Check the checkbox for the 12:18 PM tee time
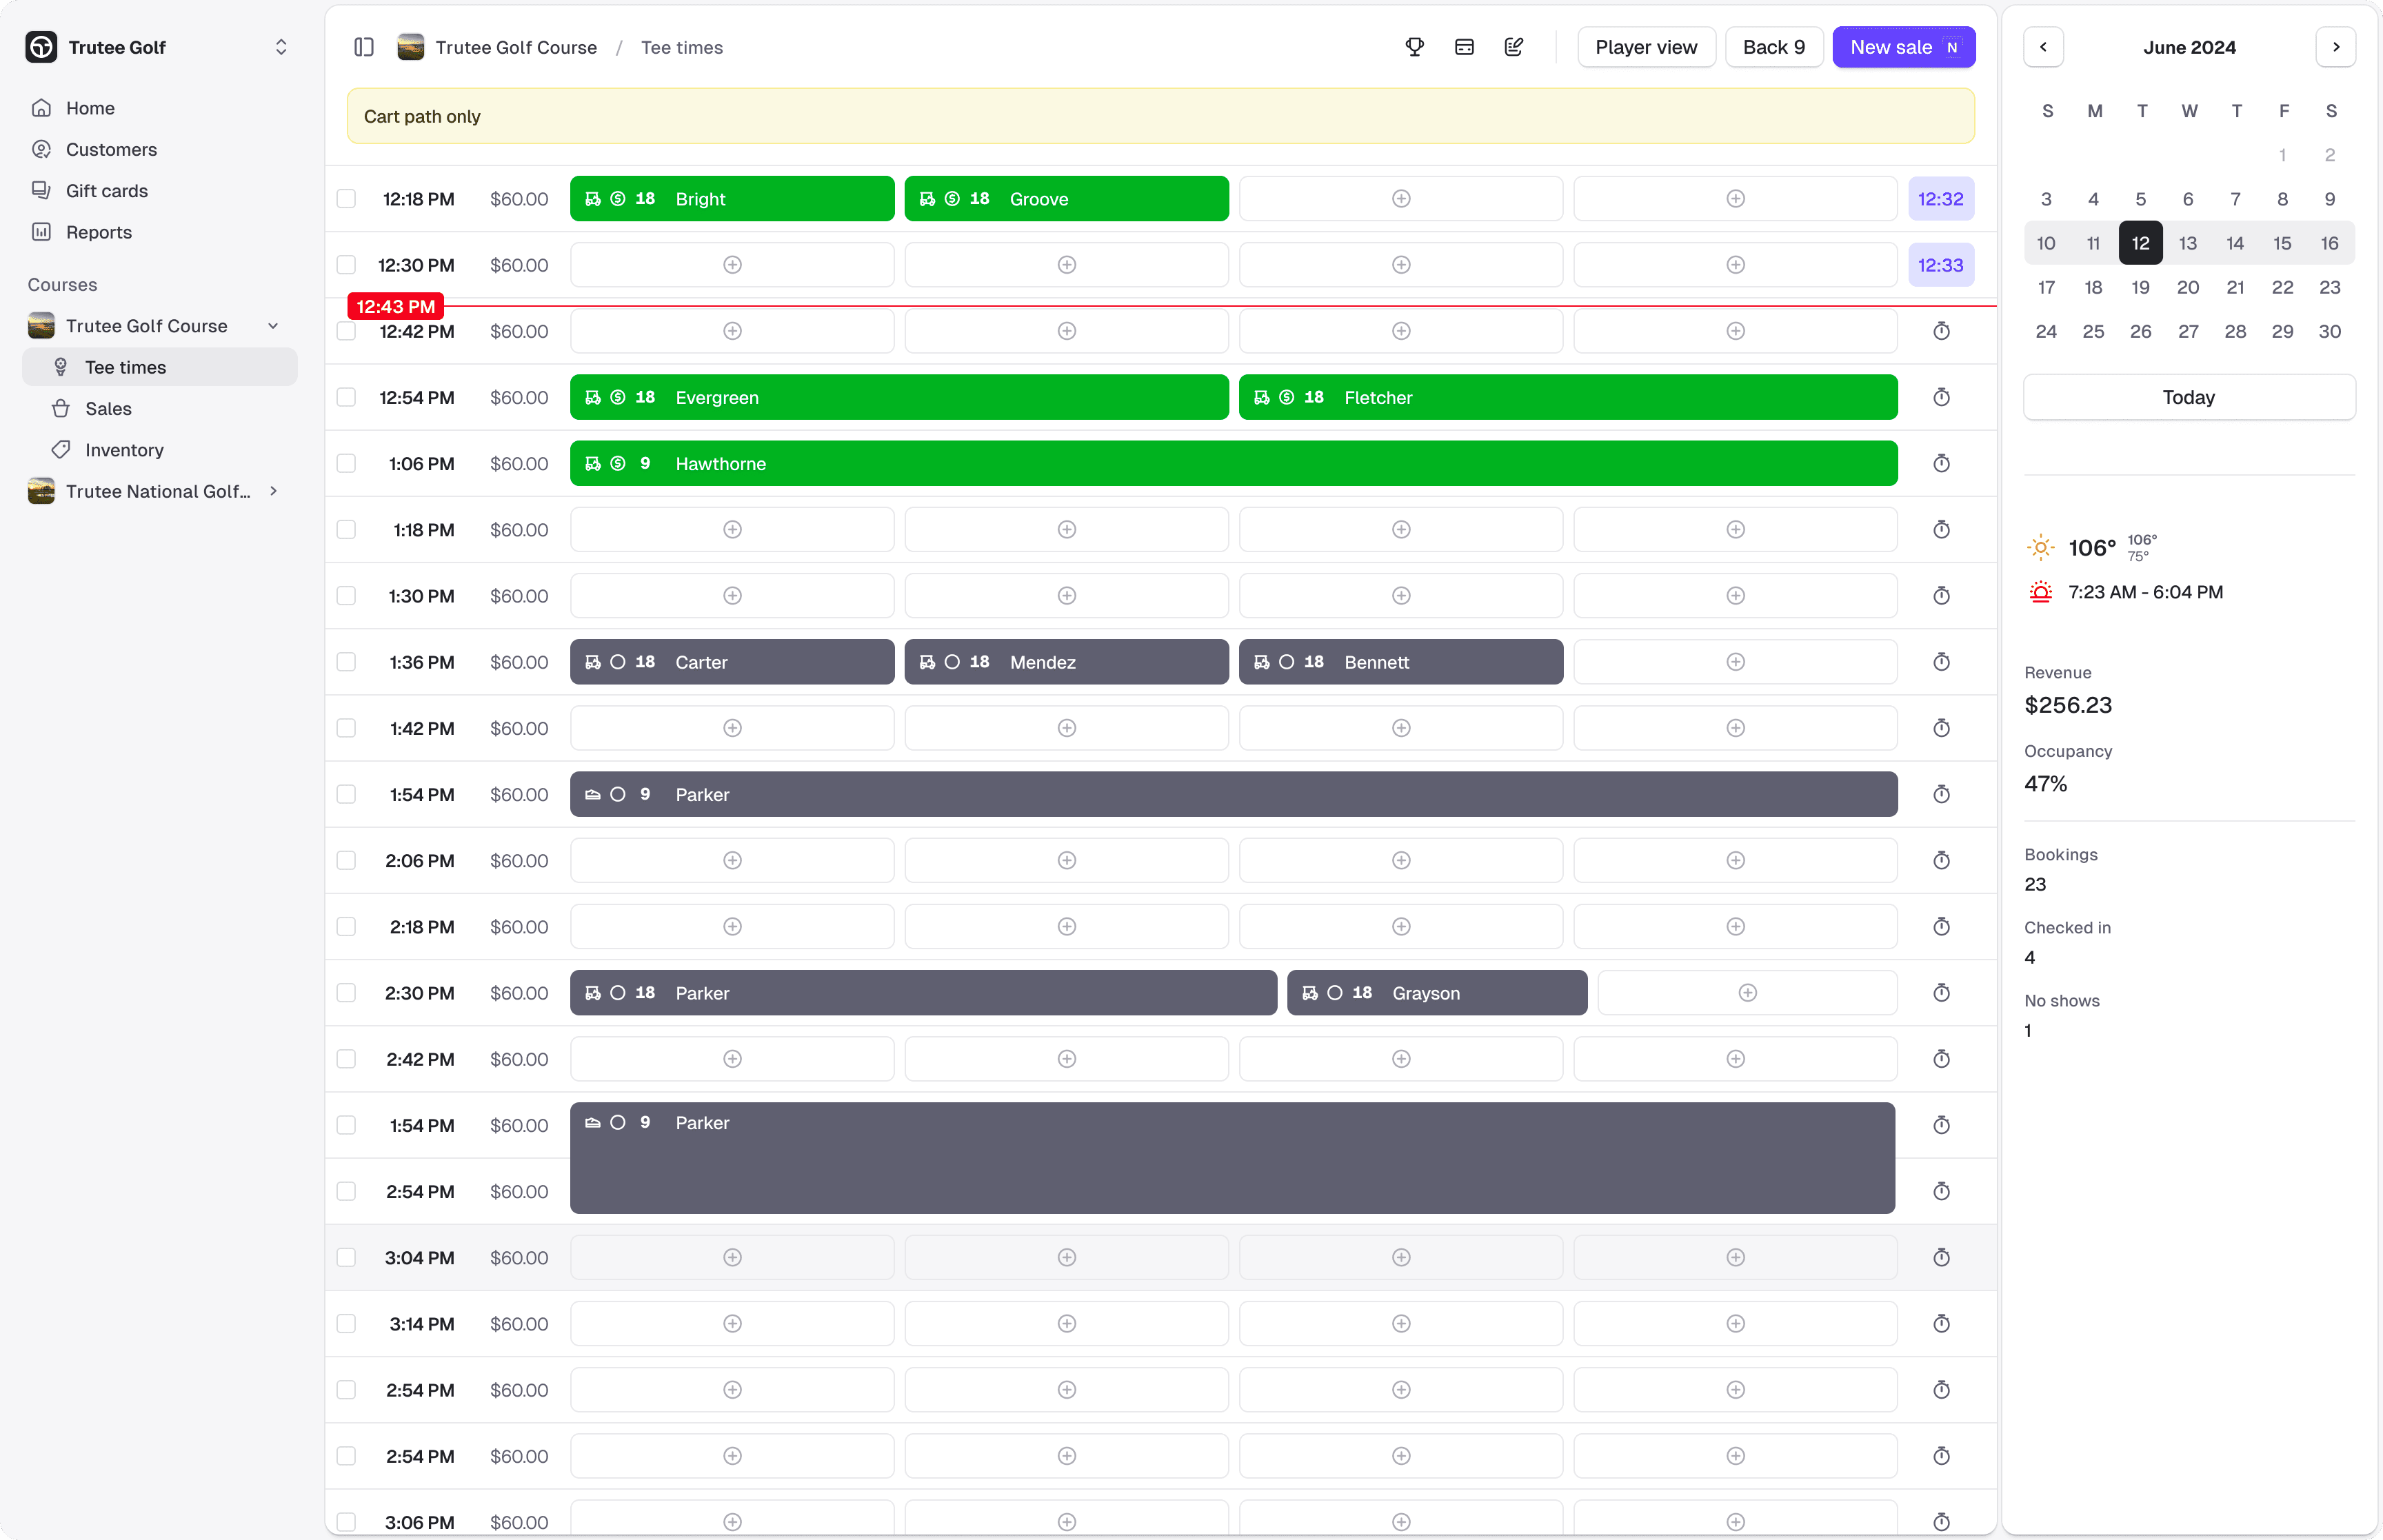Image resolution: width=2383 pixels, height=1540 pixels. click(346, 198)
